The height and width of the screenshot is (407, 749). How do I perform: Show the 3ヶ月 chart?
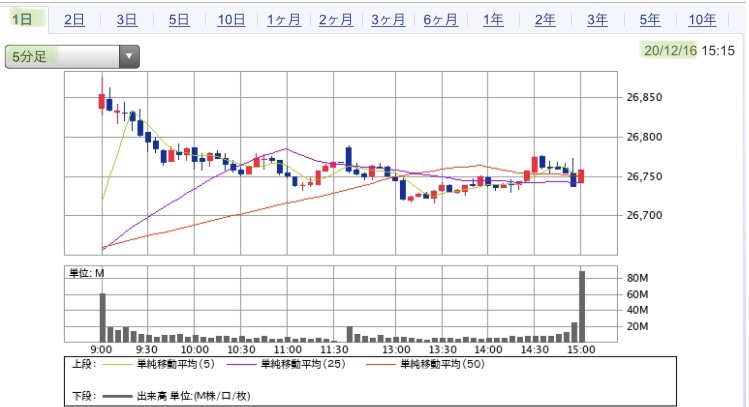point(388,20)
